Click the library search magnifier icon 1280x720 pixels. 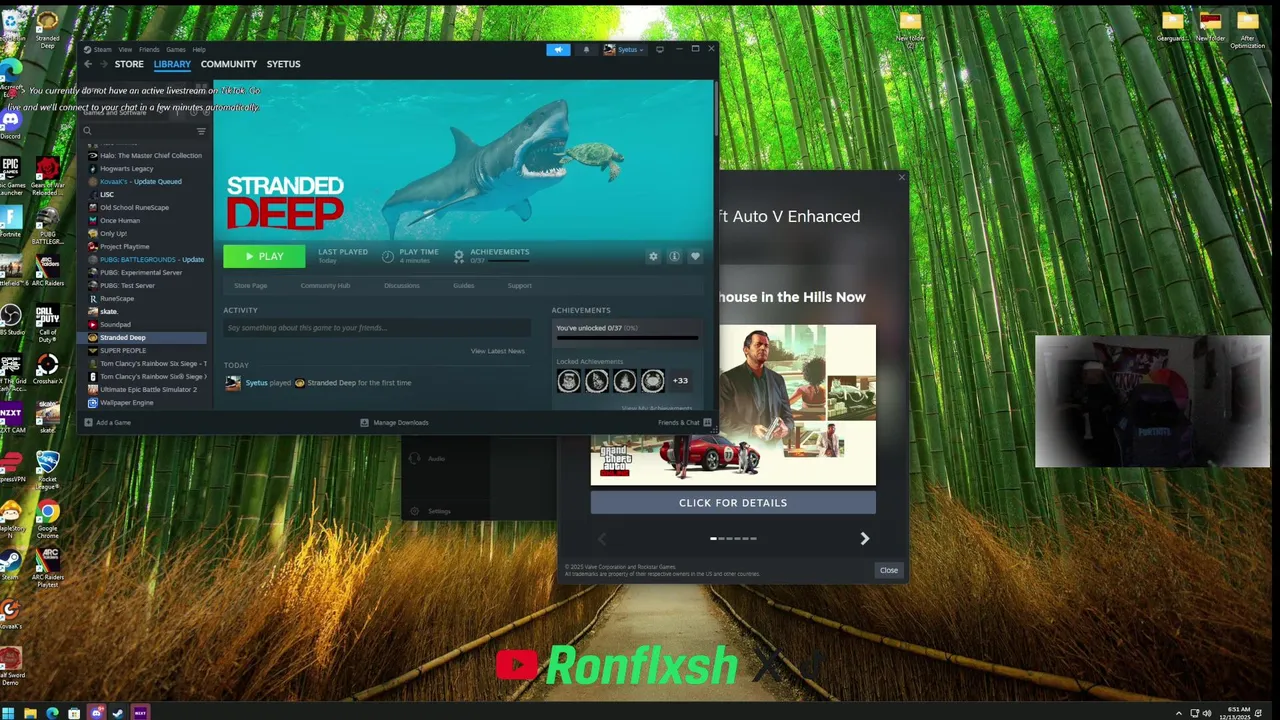click(x=87, y=131)
